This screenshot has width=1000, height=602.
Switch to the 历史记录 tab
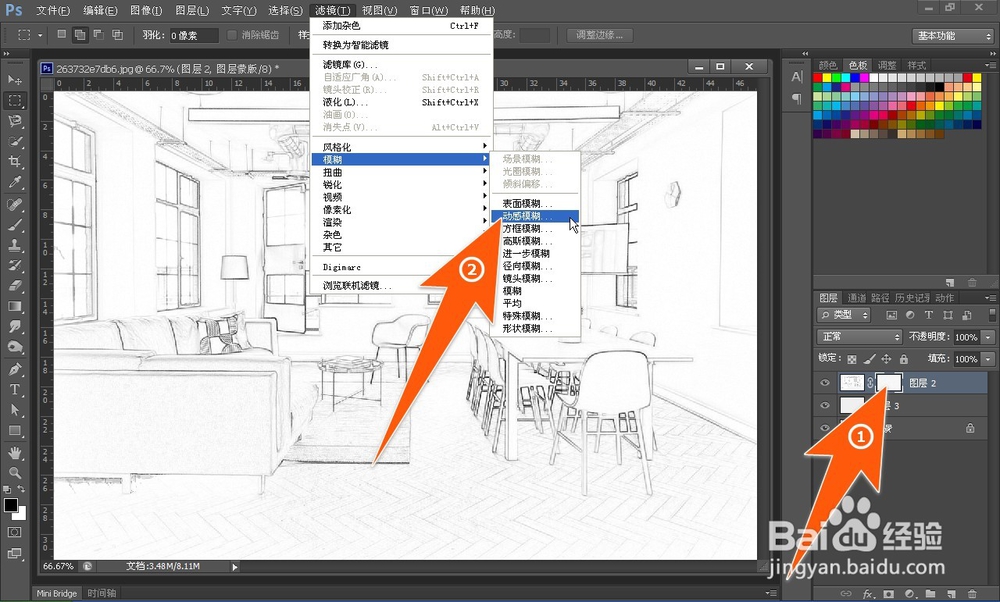click(912, 298)
